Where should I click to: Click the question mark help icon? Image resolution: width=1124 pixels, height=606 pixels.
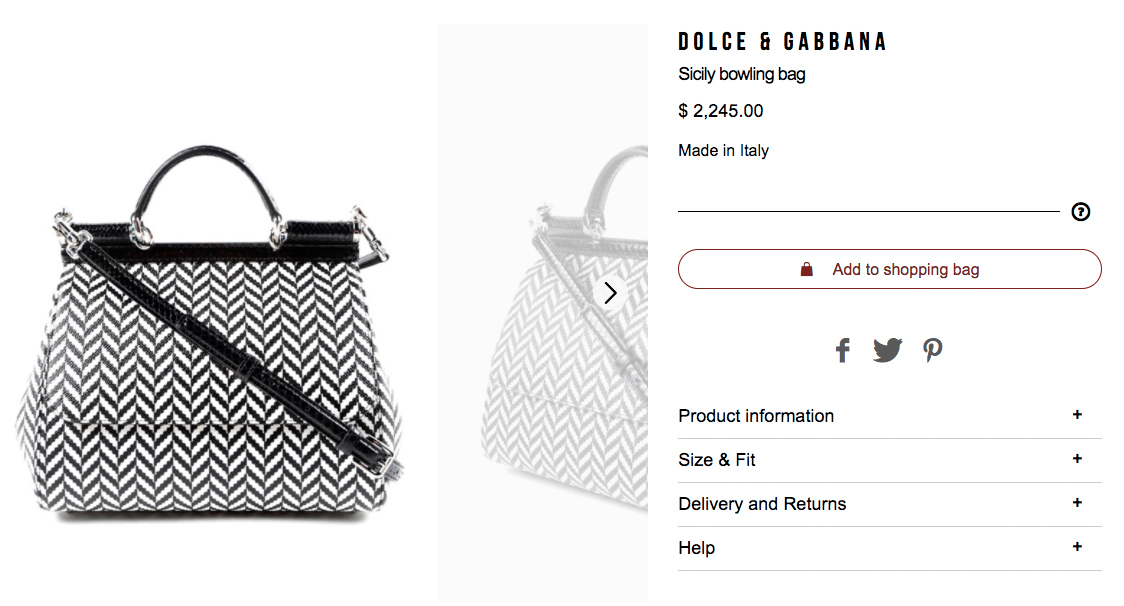1080,212
